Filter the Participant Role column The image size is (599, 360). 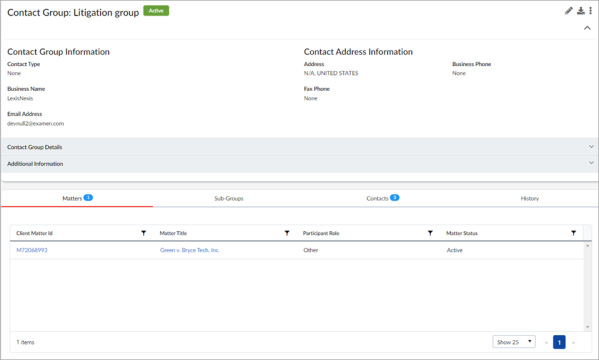click(430, 233)
